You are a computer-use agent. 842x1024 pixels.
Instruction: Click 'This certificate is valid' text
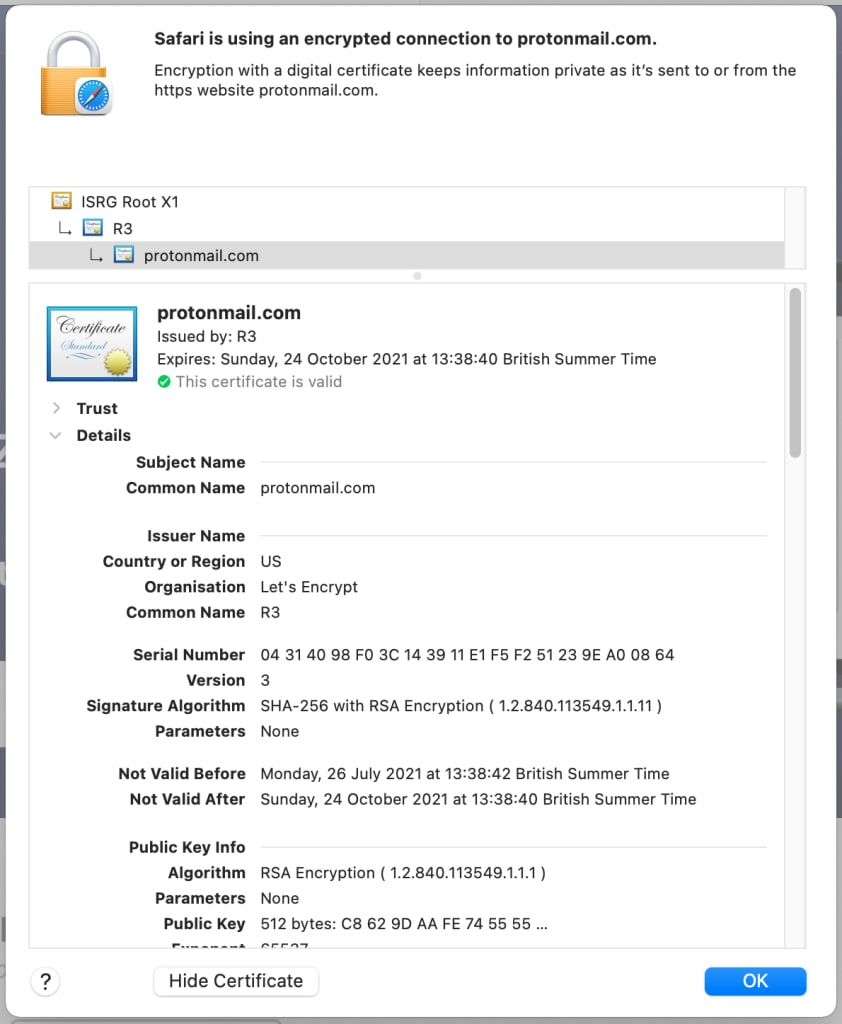(x=259, y=381)
